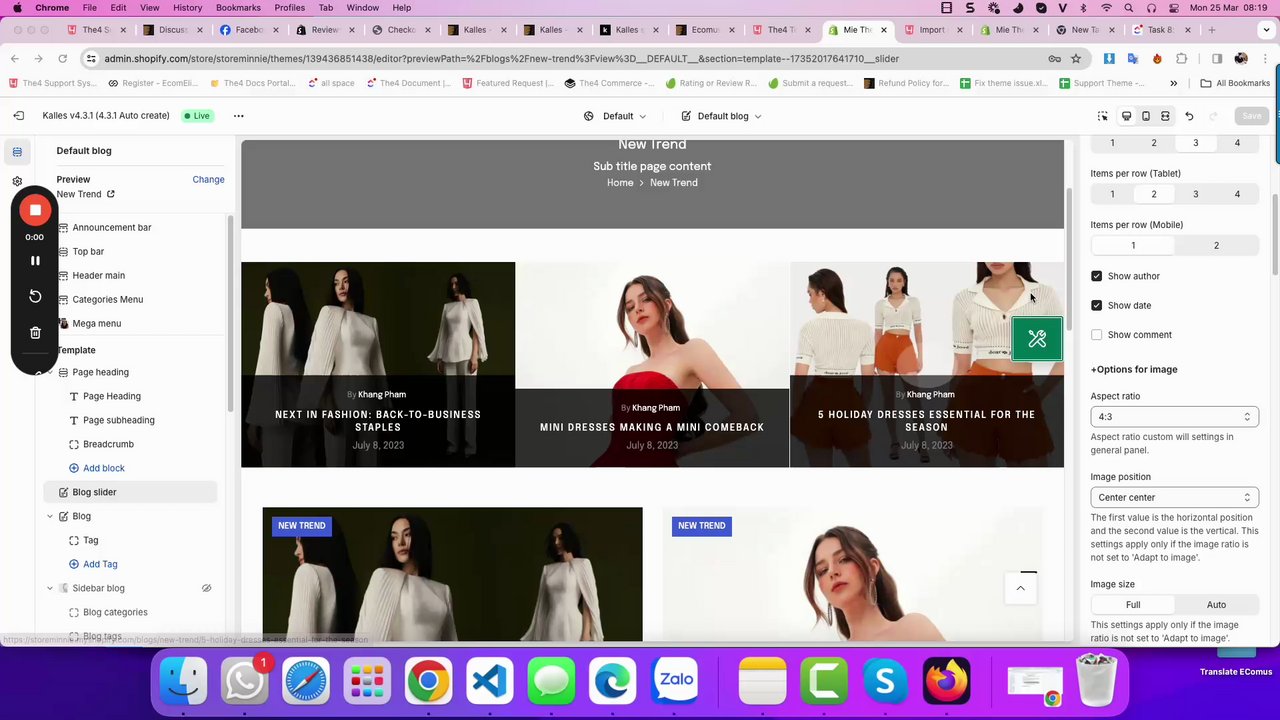Enable the Show comment checkbox
1280x720 pixels.
(1097, 335)
